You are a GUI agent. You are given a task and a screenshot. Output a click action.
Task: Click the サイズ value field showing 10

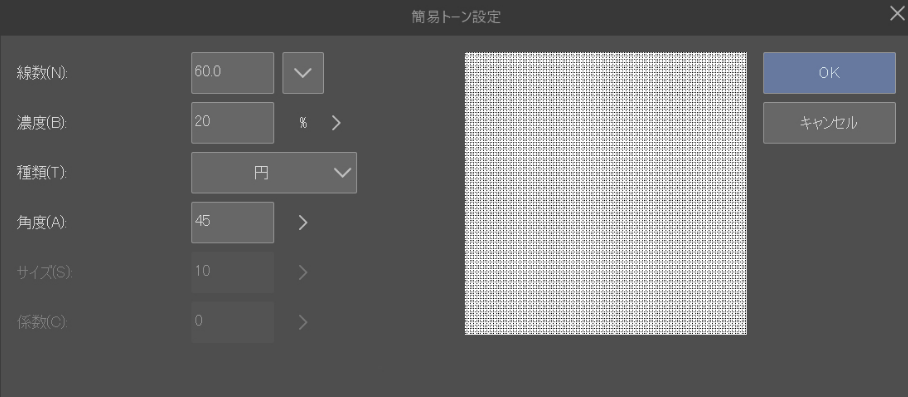click(x=232, y=272)
